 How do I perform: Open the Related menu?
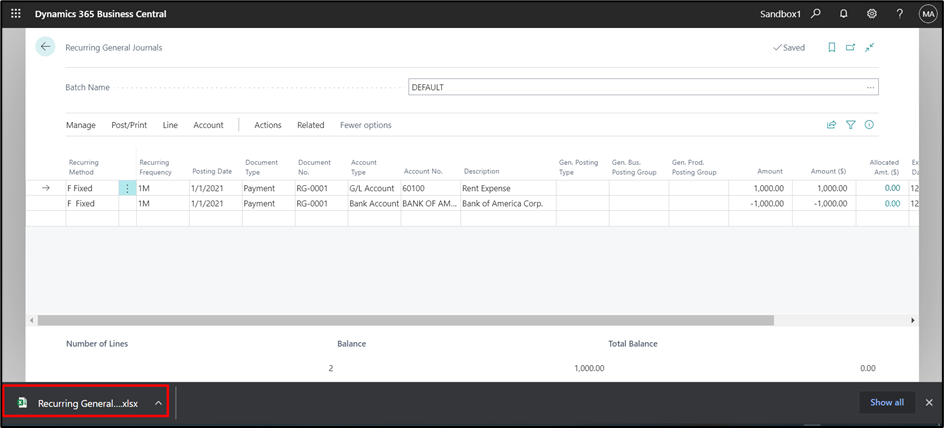tap(311, 125)
